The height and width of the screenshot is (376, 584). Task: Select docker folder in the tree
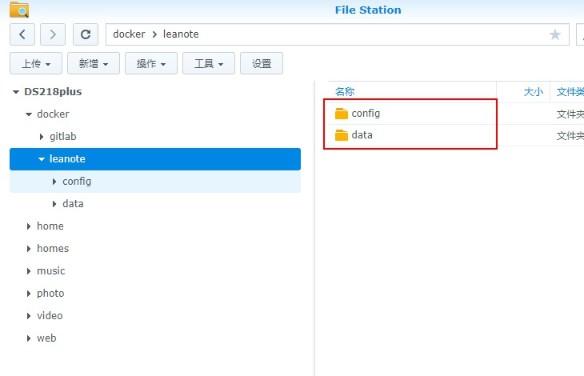pos(53,114)
